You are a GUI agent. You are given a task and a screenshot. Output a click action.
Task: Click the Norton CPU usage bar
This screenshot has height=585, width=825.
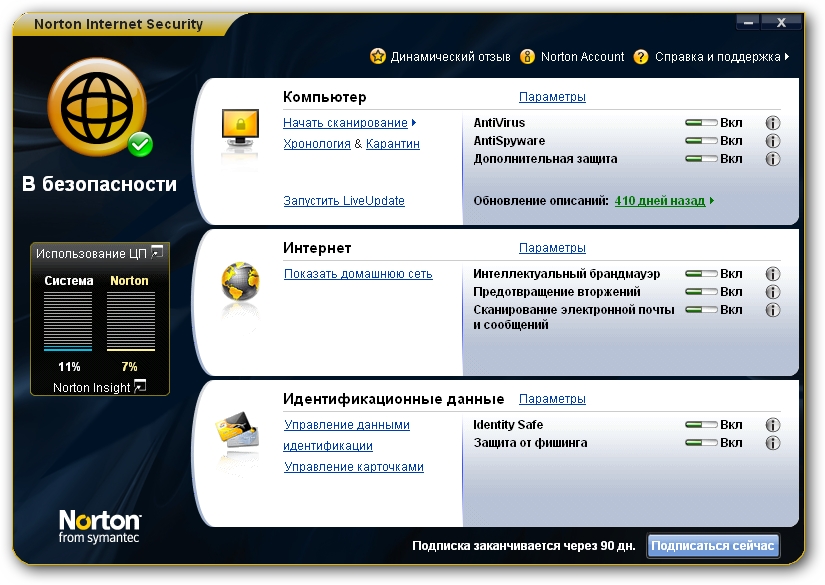131,321
